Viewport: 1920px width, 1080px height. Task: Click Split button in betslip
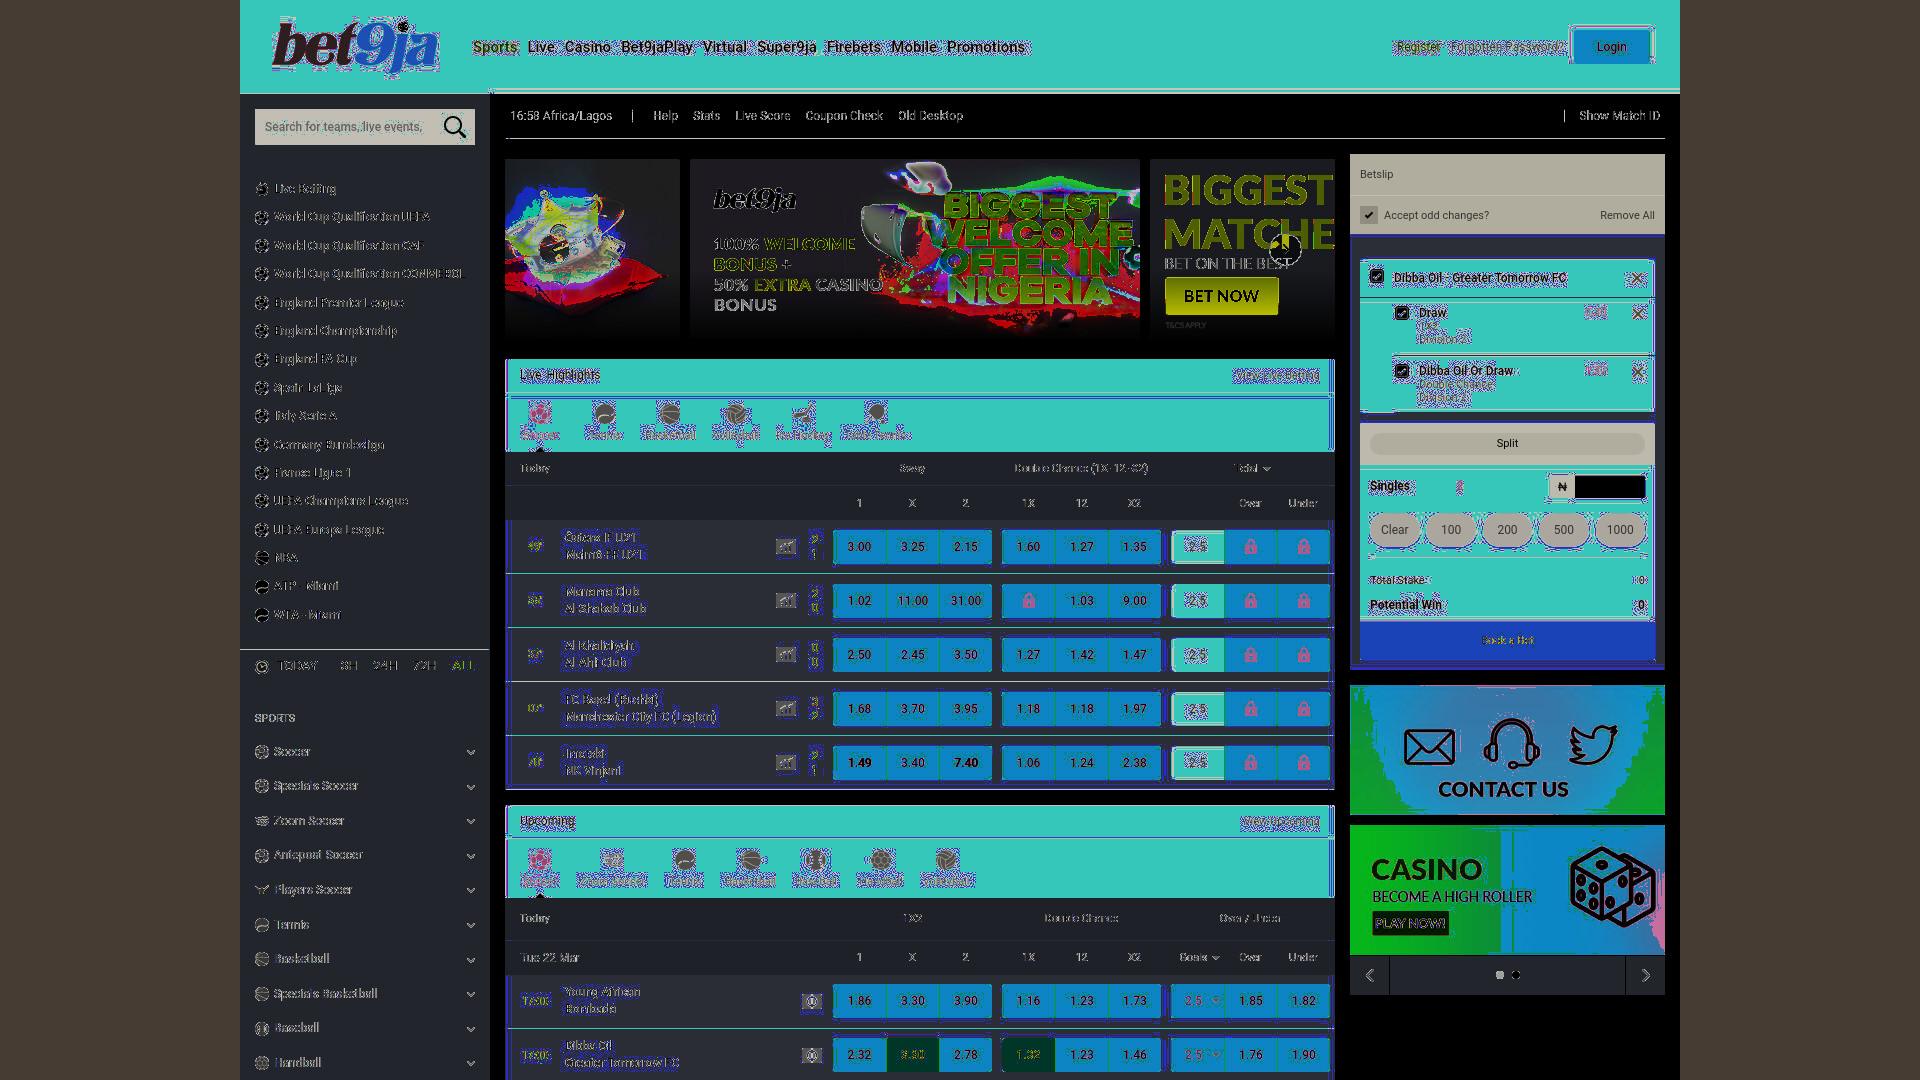click(x=1507, y=444)
